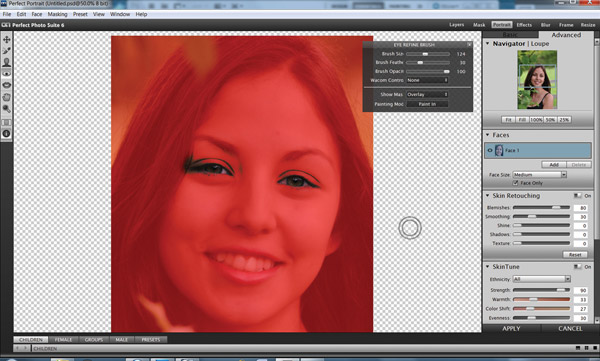The width and height of the screenshot is (600, 361).
Task: Toggle SkinTune On switch
Action: (x=577, y=267)
